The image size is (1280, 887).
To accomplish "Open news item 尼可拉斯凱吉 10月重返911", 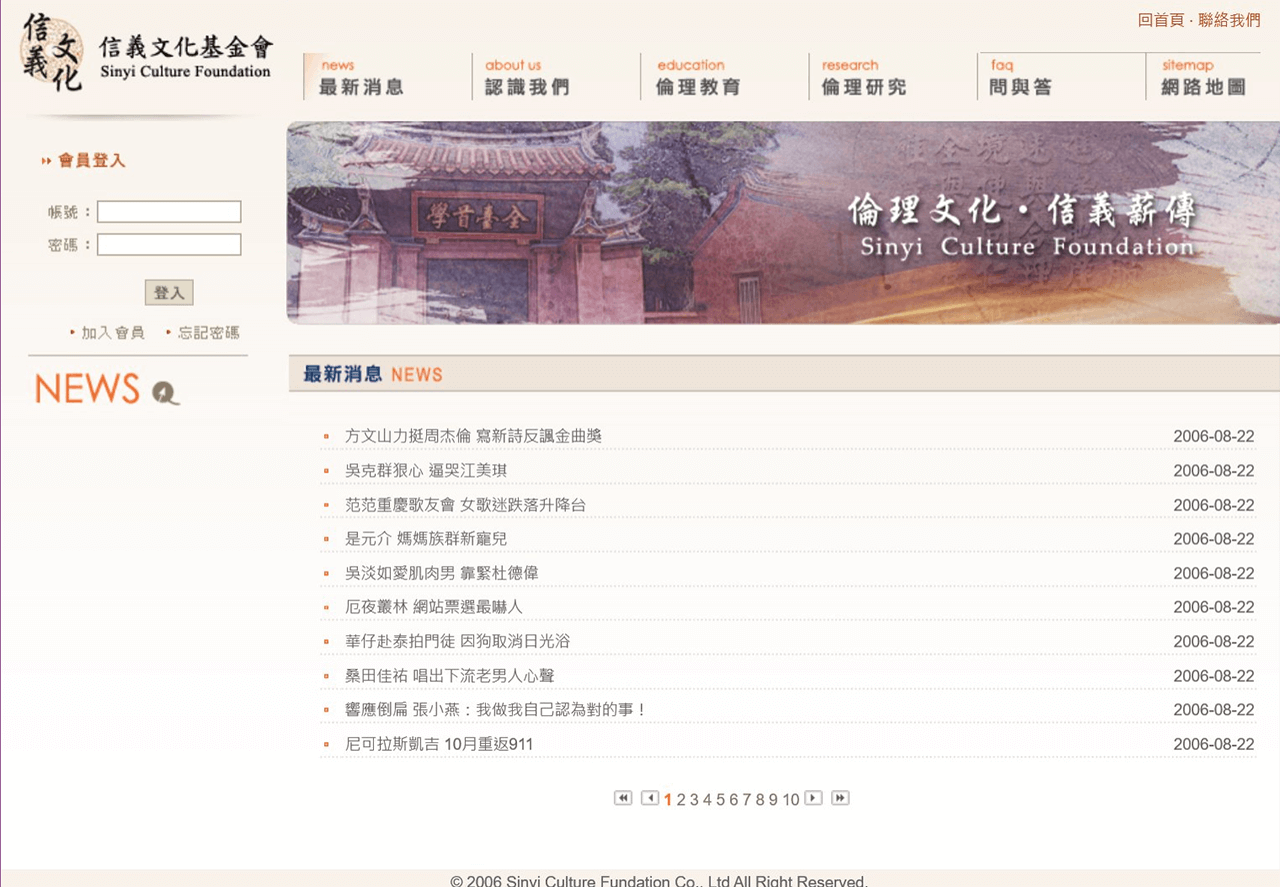I will click(x=439, y=744).
